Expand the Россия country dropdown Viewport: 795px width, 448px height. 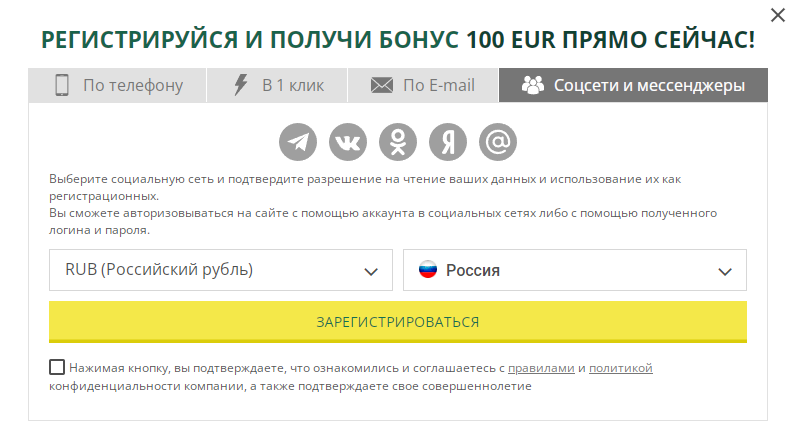coord(575,270)
